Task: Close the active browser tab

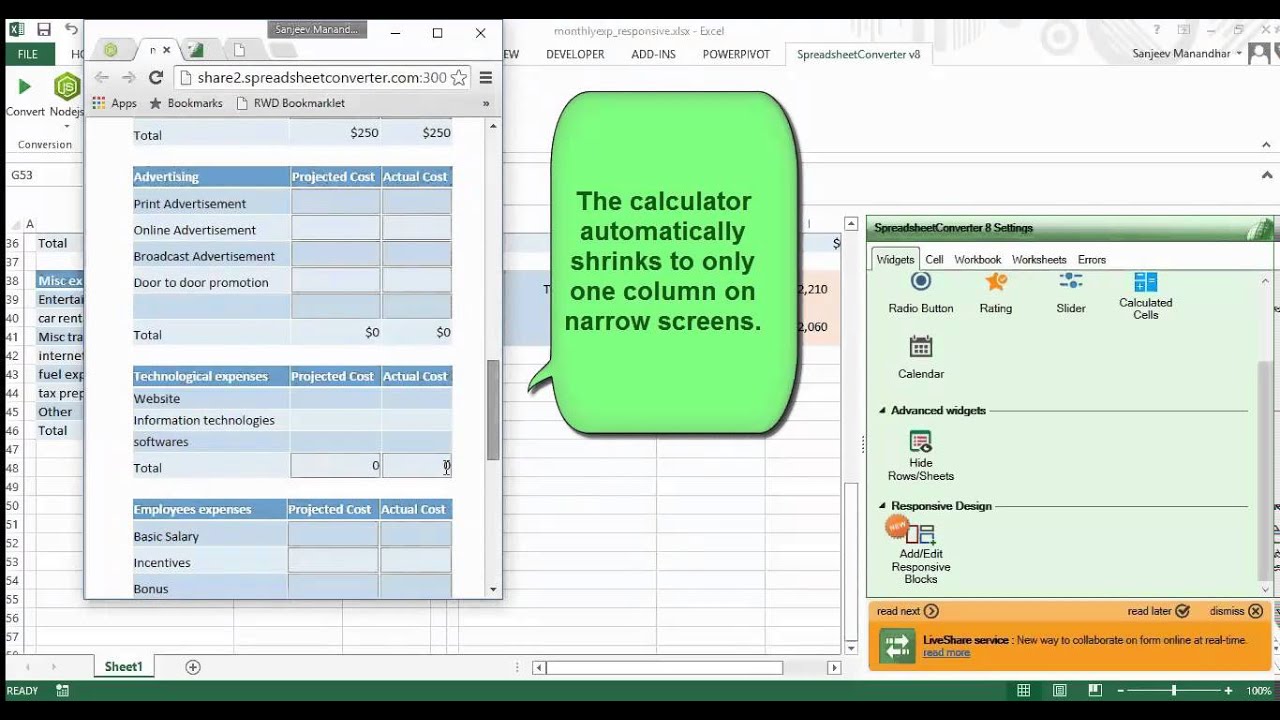Action: [x=167, y=49]
